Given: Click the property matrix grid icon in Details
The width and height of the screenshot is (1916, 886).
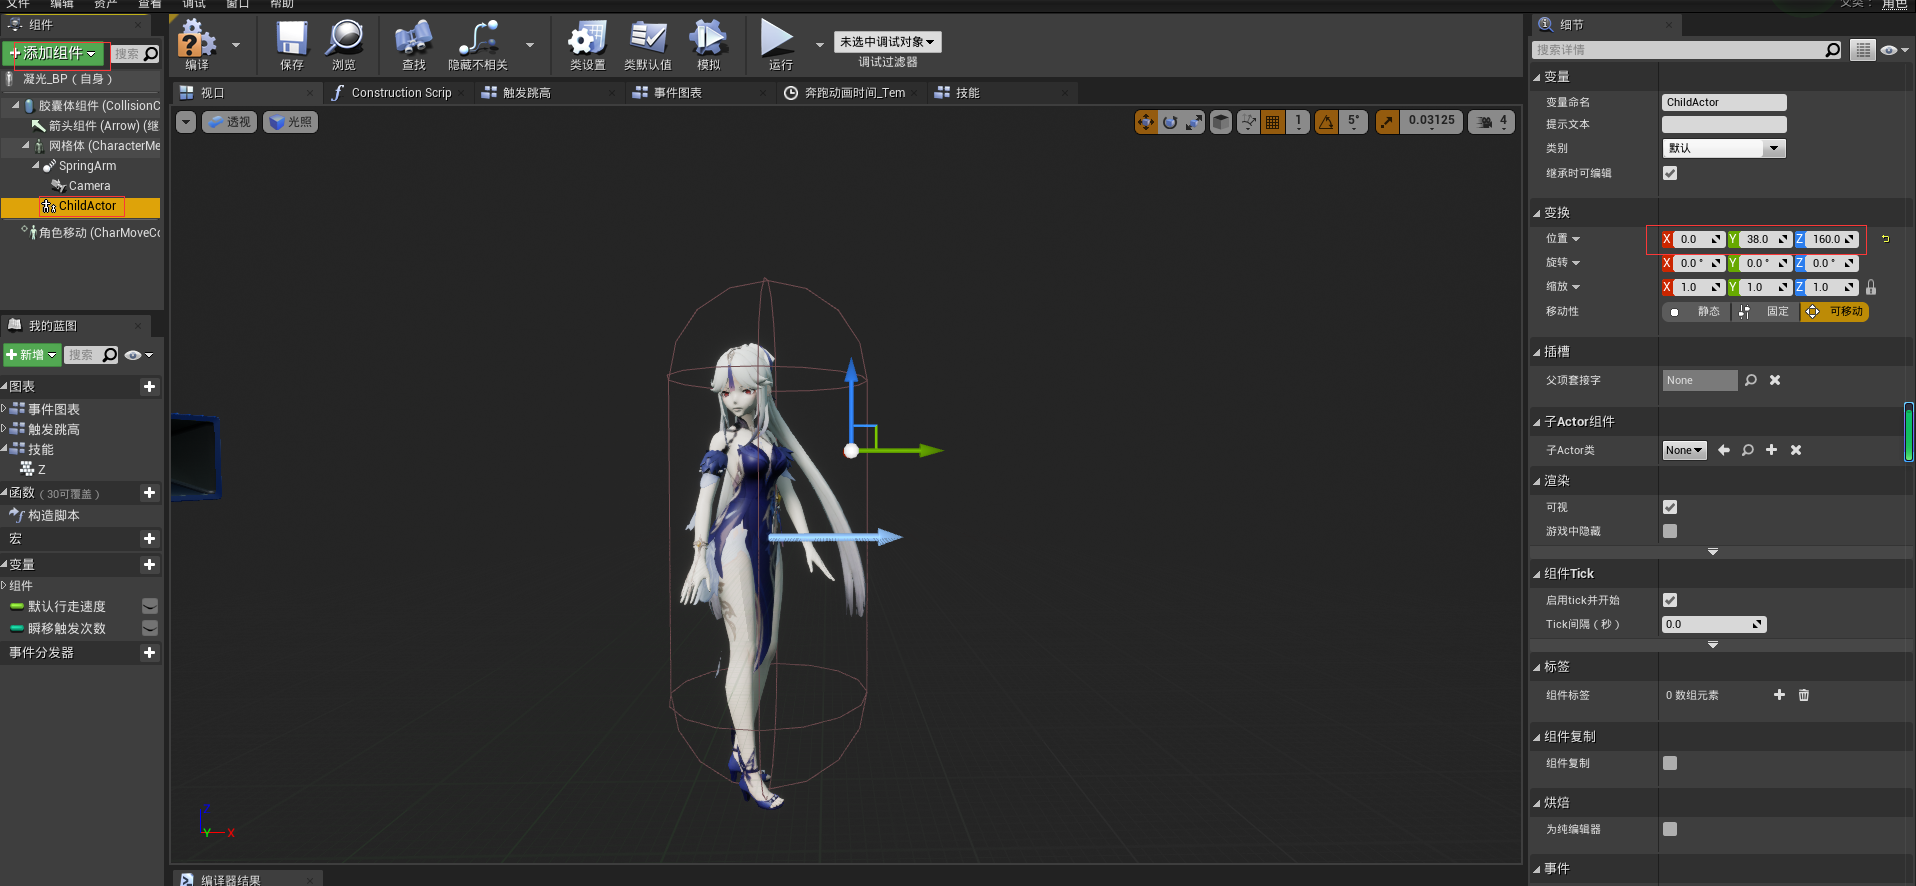Looking at the screenshot, I should coord(1862,50).
